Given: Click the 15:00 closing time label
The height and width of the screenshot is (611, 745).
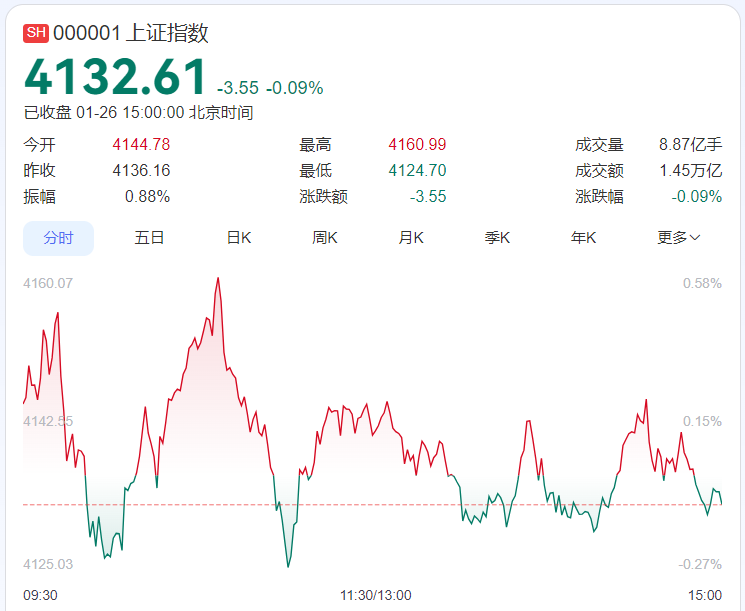Looking at the screenshot, I should 705,595.
